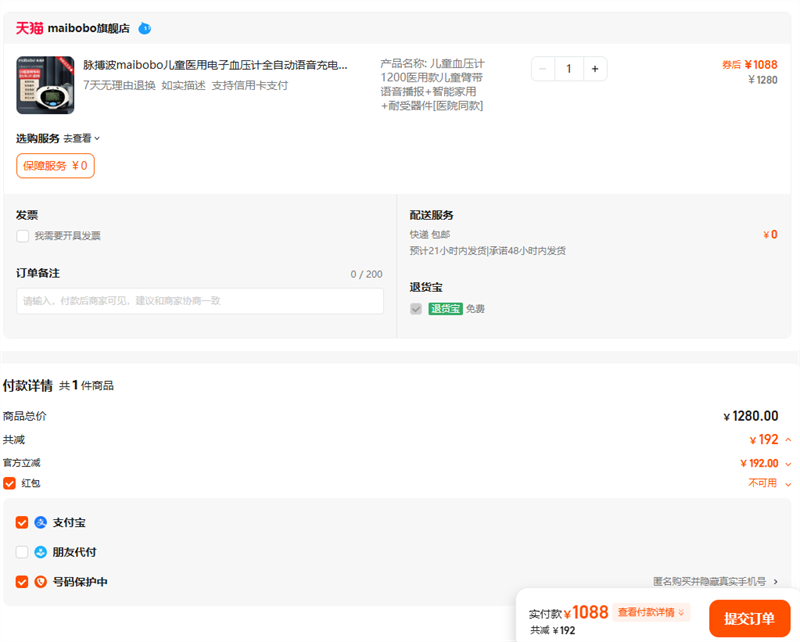800x642 pixels.
Task: Select 朋友代付 payment checkbox
Action: click(x=22, y=552)
